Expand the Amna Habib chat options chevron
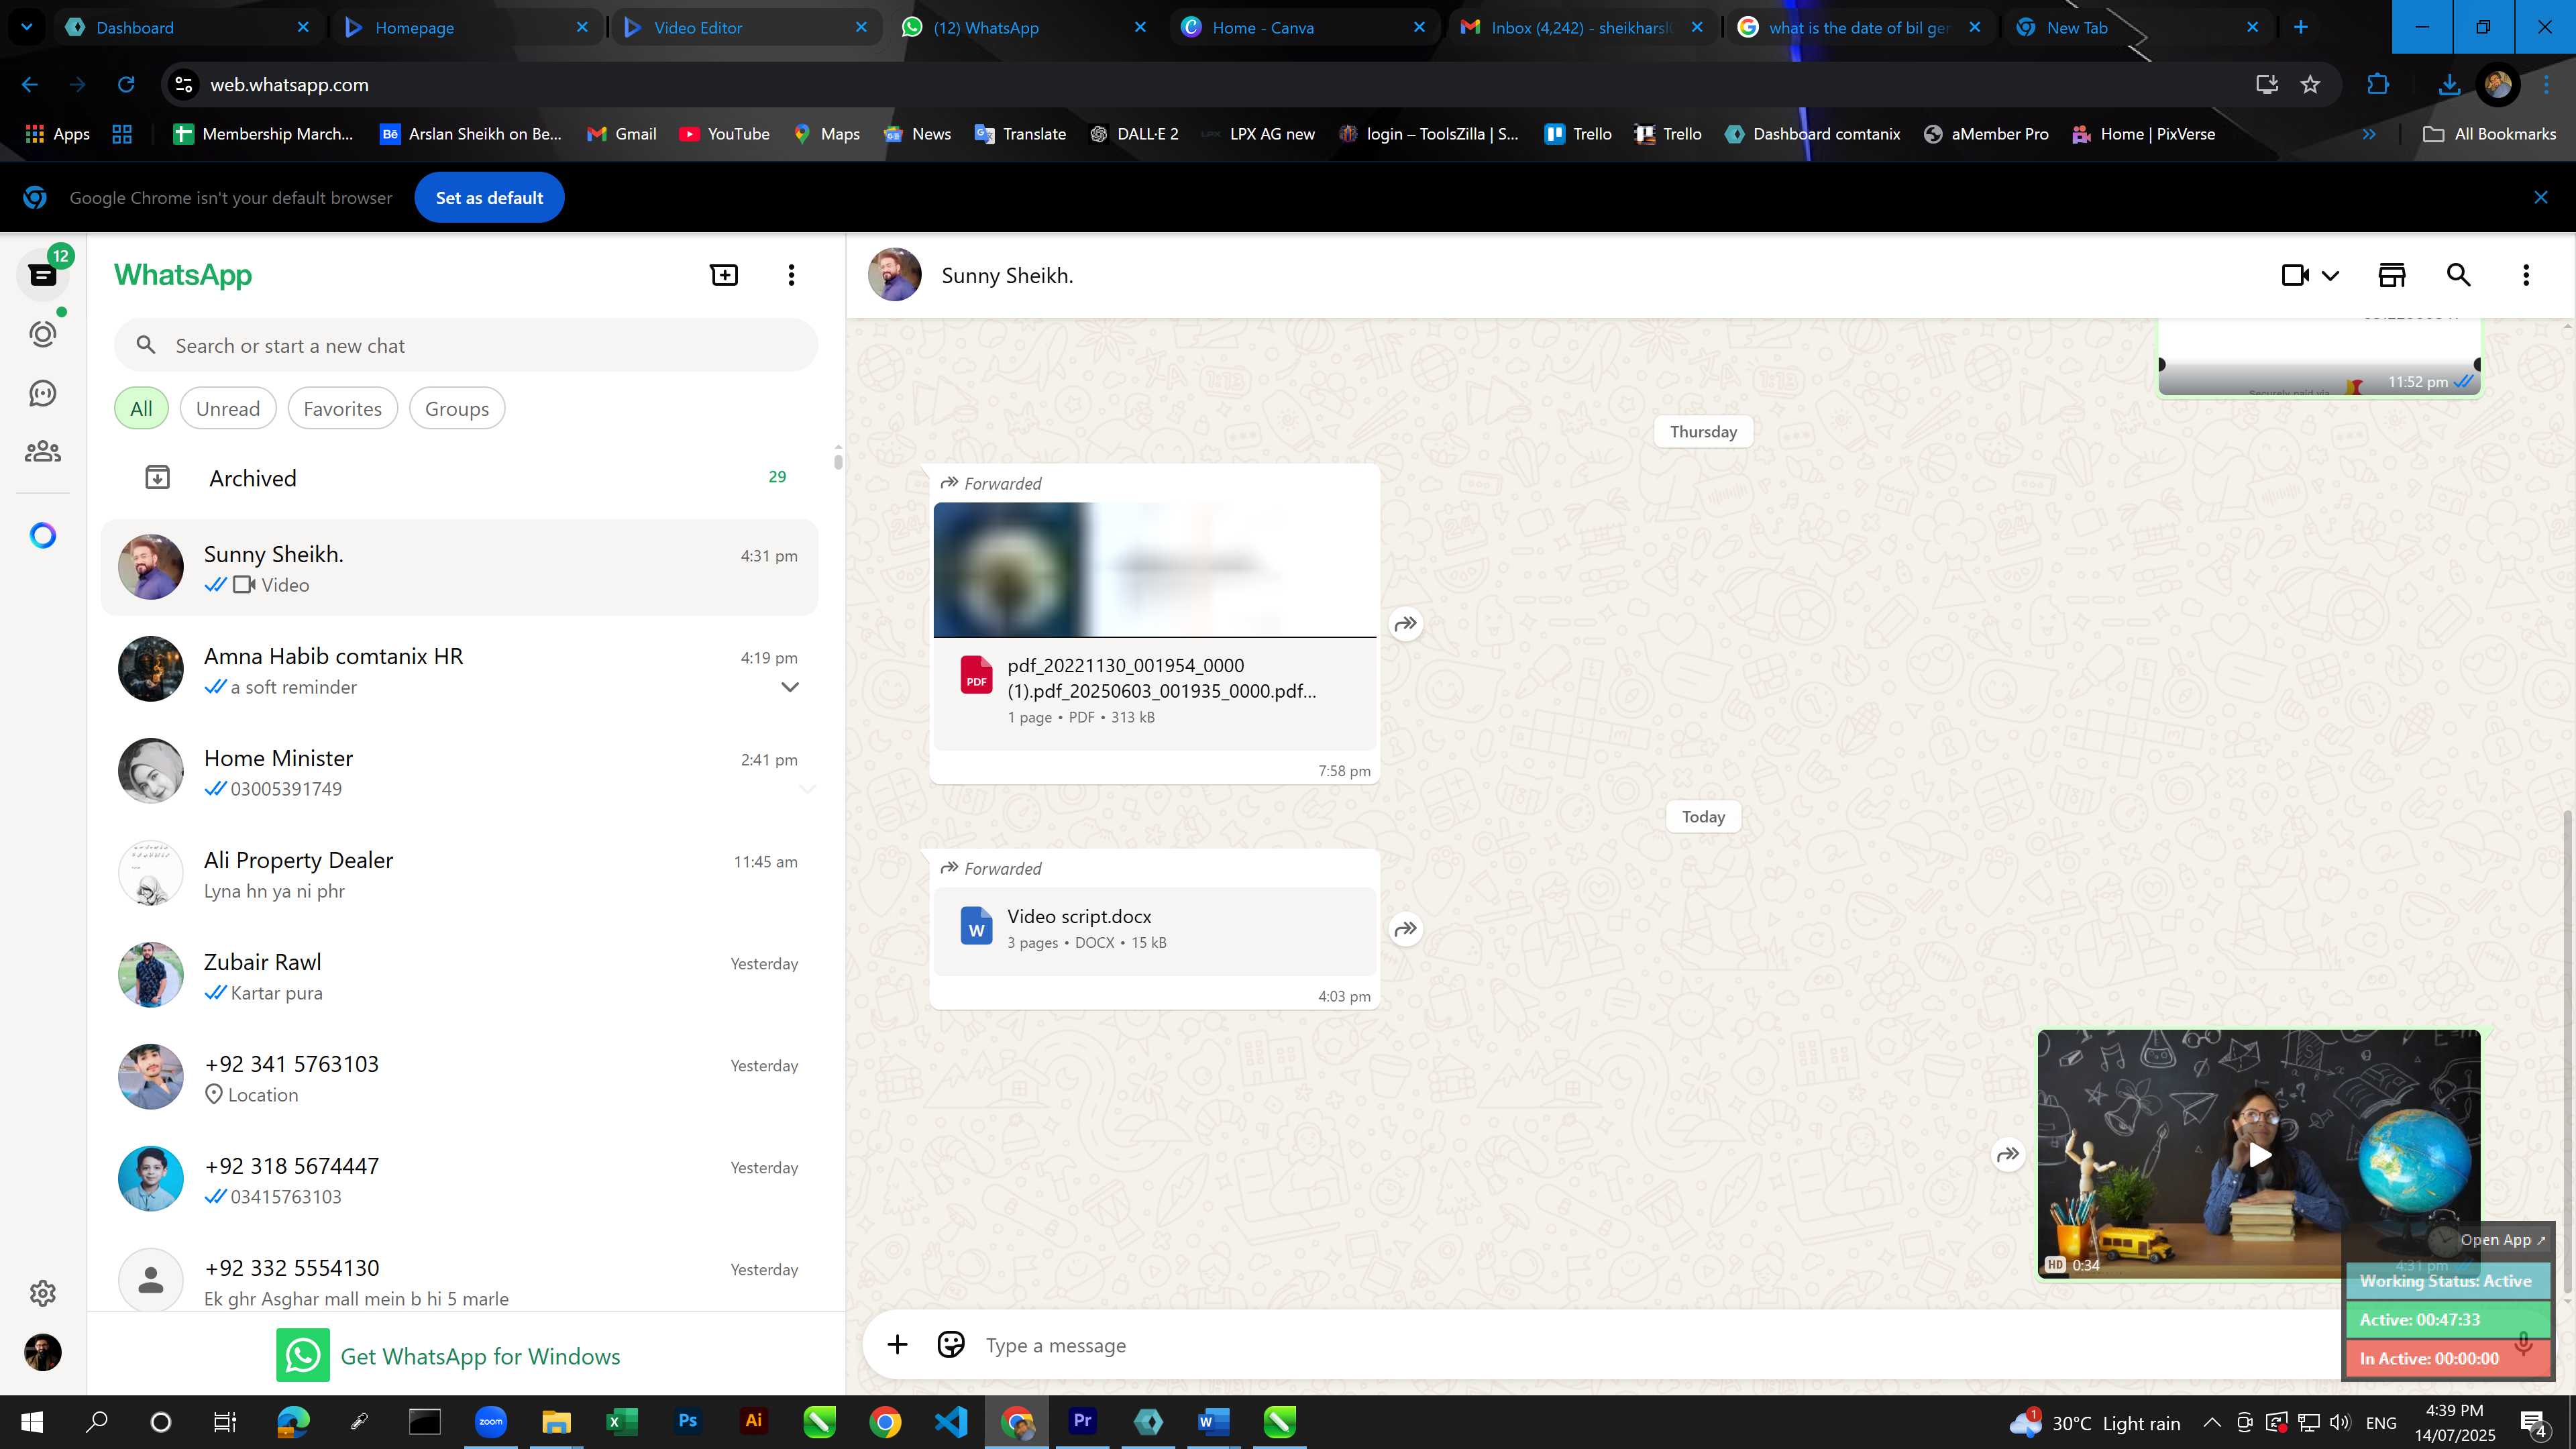 789,687
